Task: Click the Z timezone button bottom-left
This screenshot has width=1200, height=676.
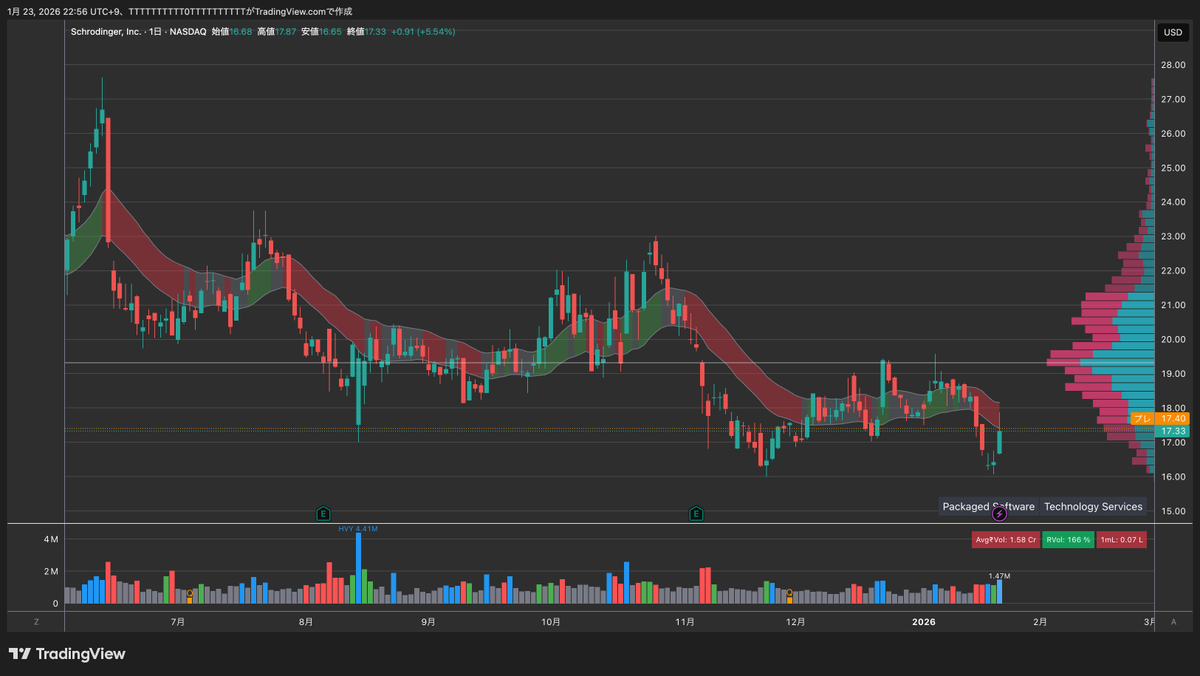Action: [36, 622]
